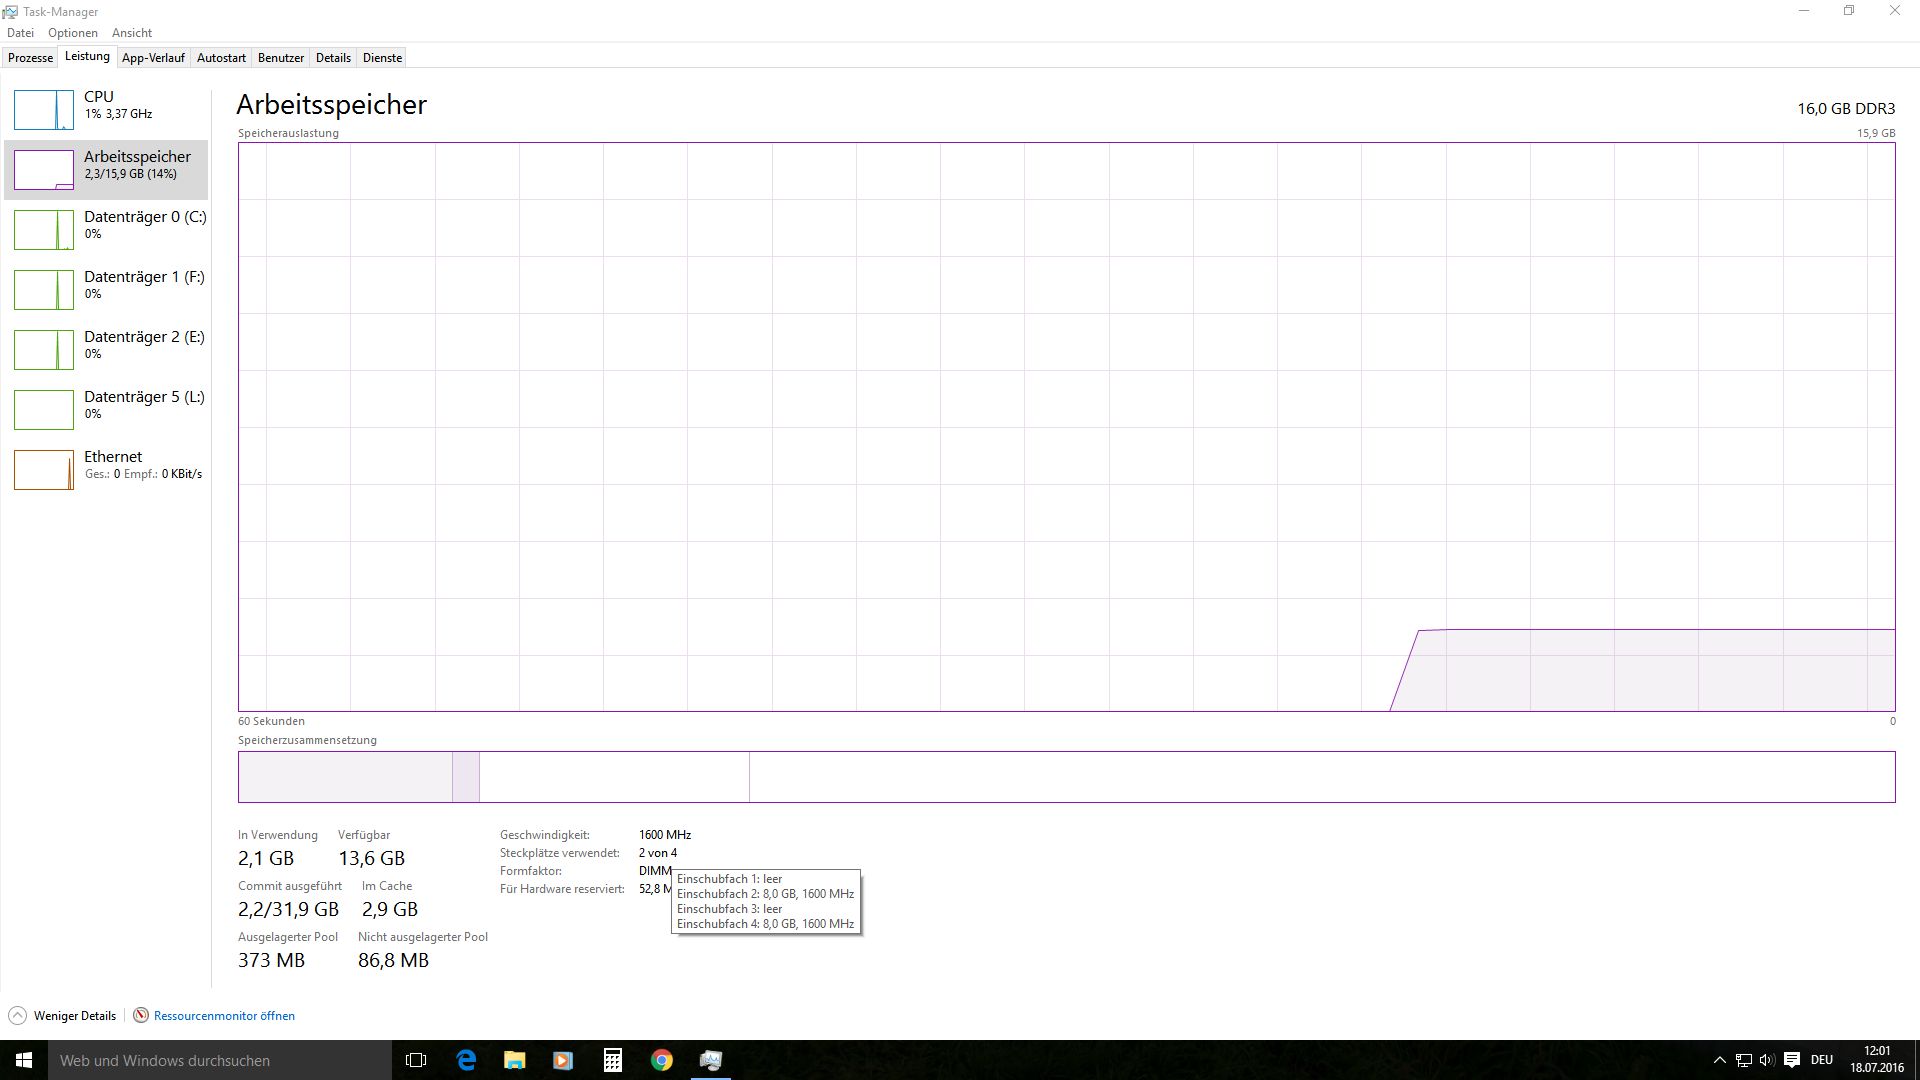The width and height of the screenshot is (1920, 1080).
Task: Open Calculator from taskbar
Action: (x=612, y=1060)
